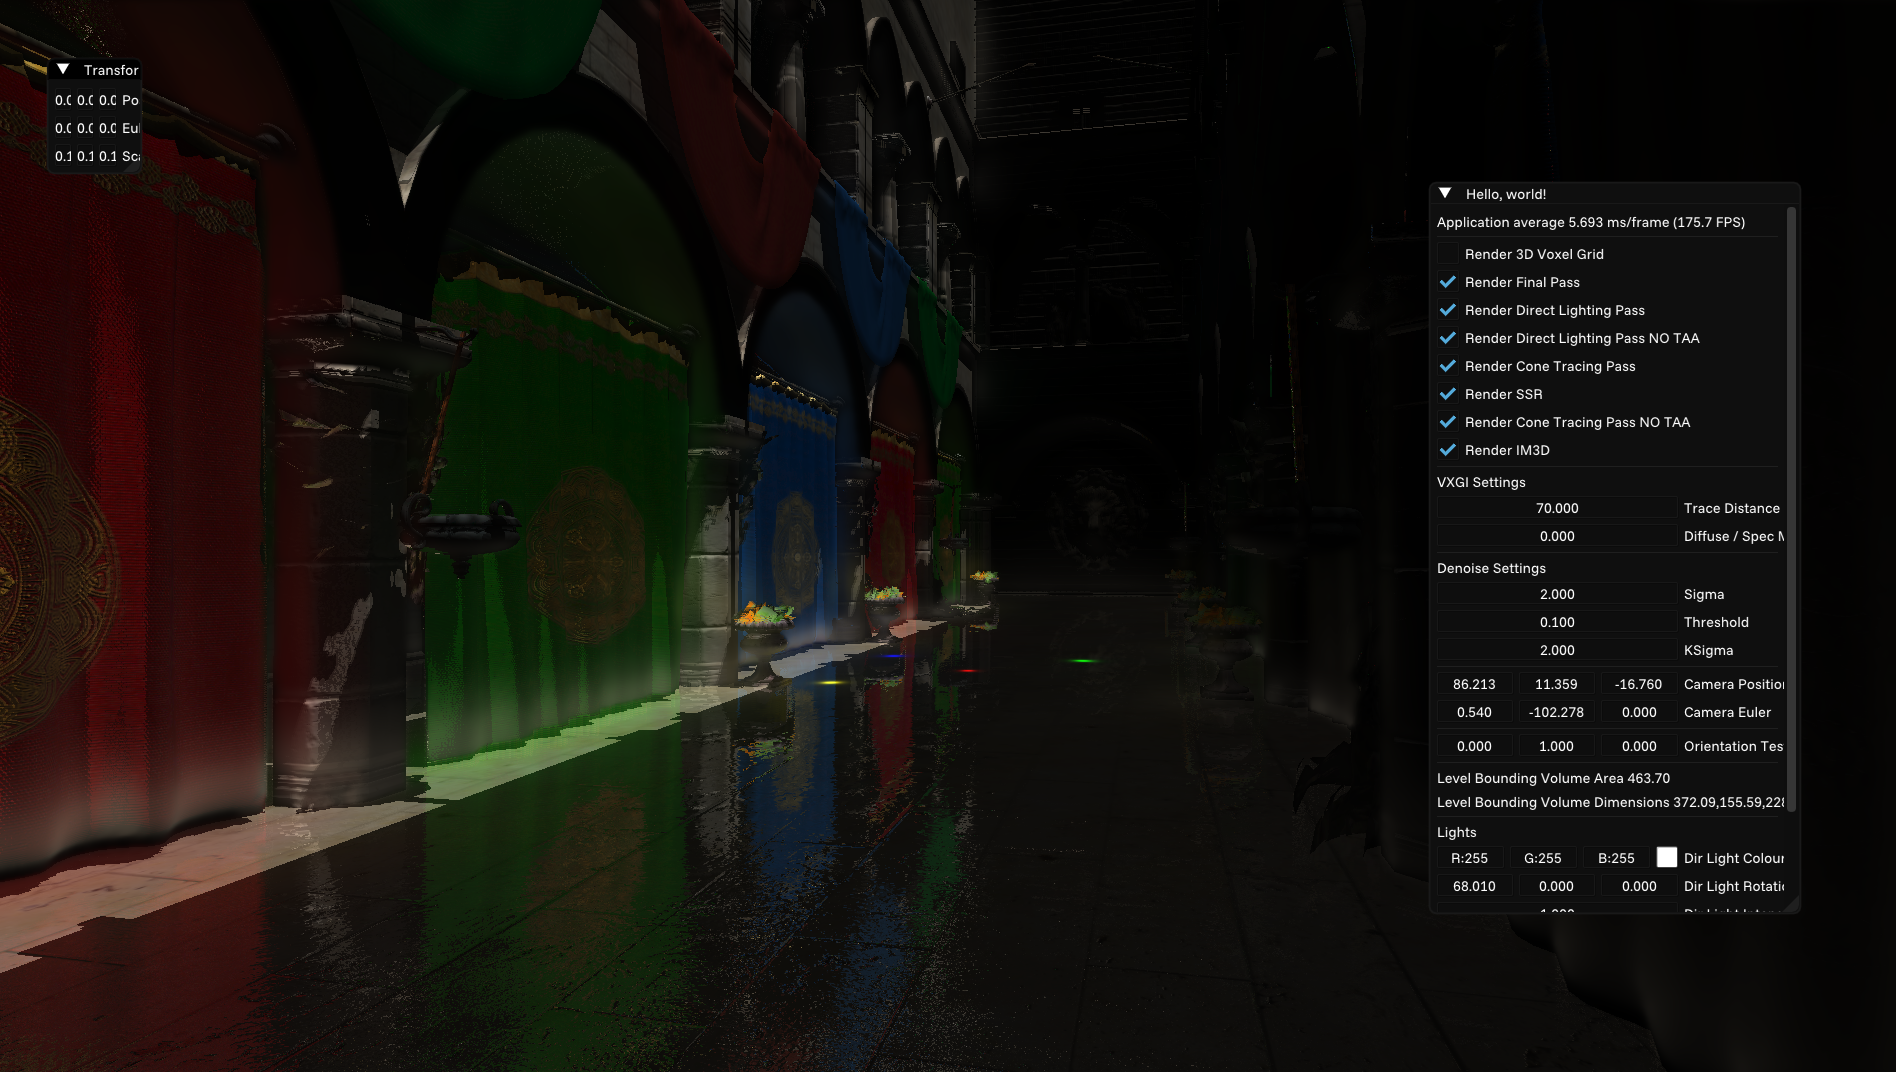Adjust the Dir Light Rotation value 68.010
Viewport: 1896px width, 1072px height.
1474,886
